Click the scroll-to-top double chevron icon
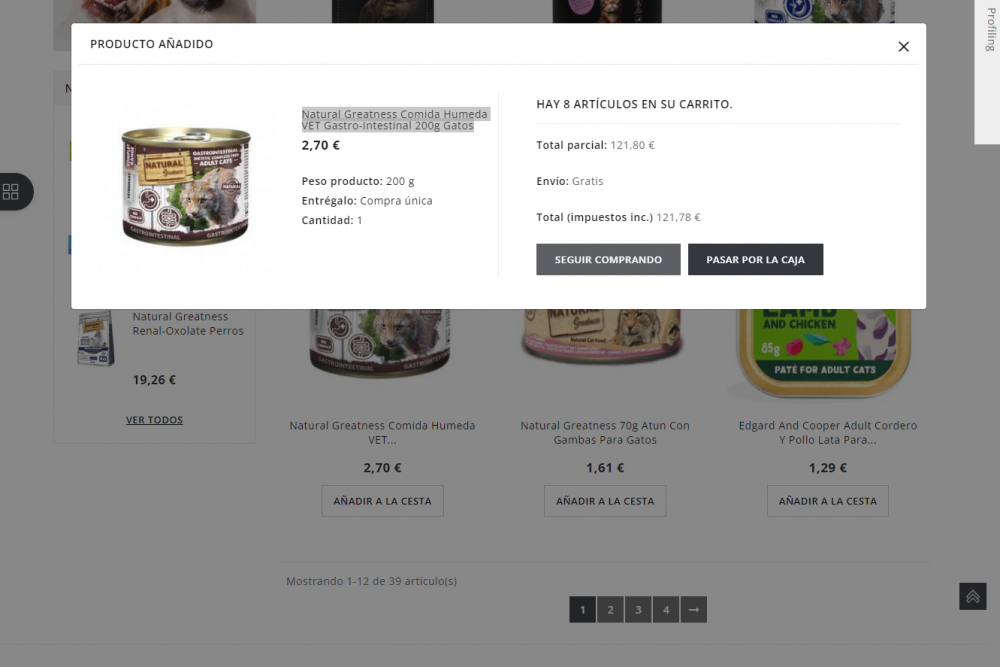The image size is (1000, 667). 973,596
